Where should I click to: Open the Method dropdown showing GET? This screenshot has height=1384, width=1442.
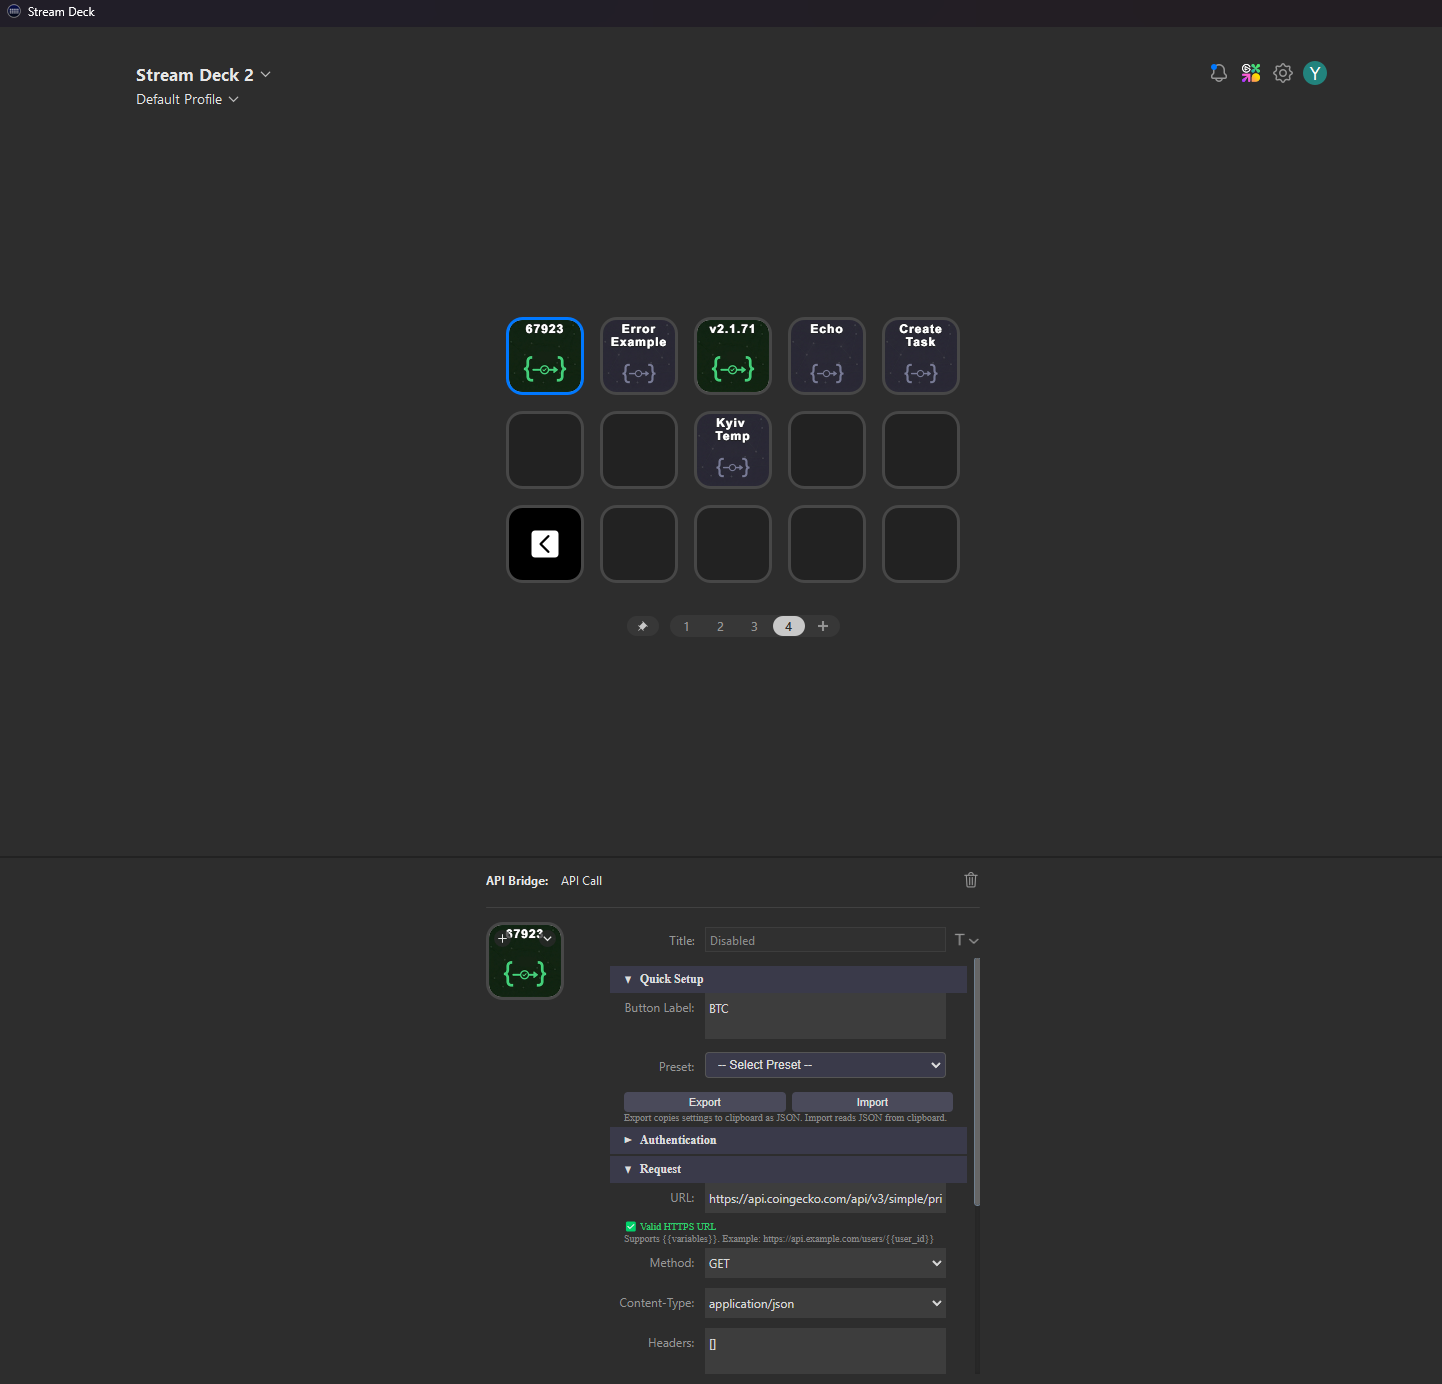pyautogui.click(x=824, y=1263)
